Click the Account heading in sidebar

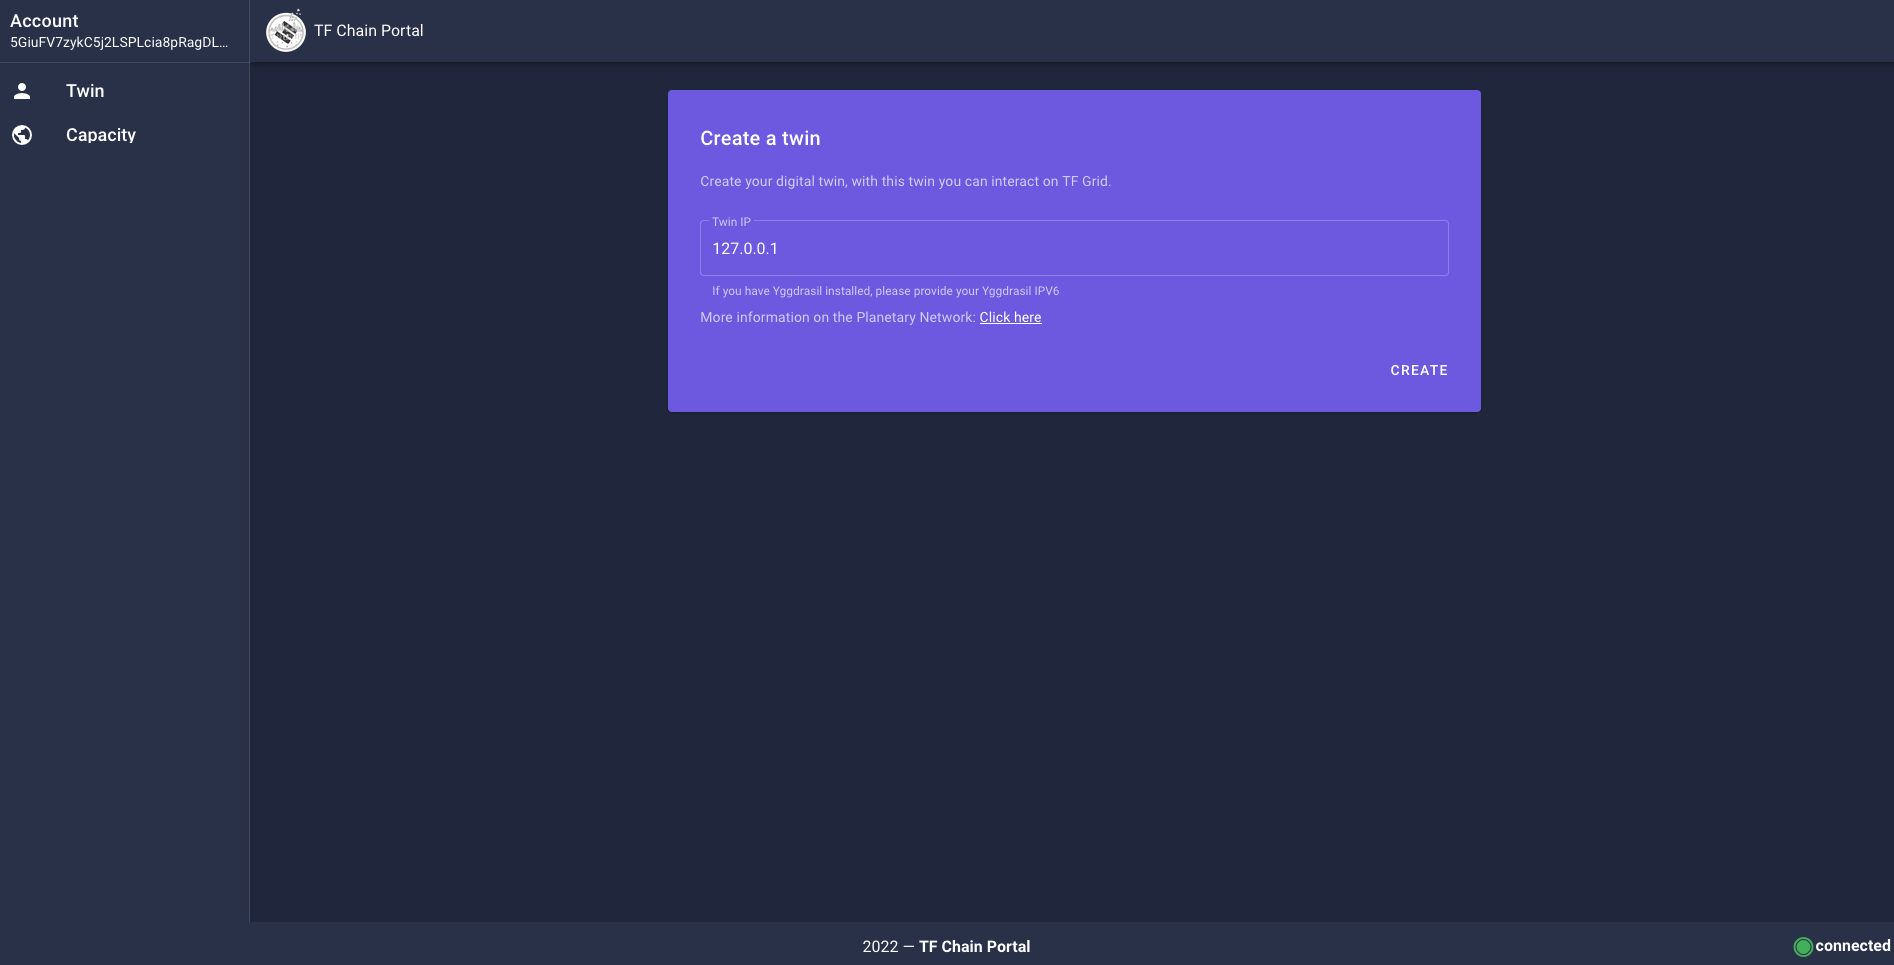44,21
